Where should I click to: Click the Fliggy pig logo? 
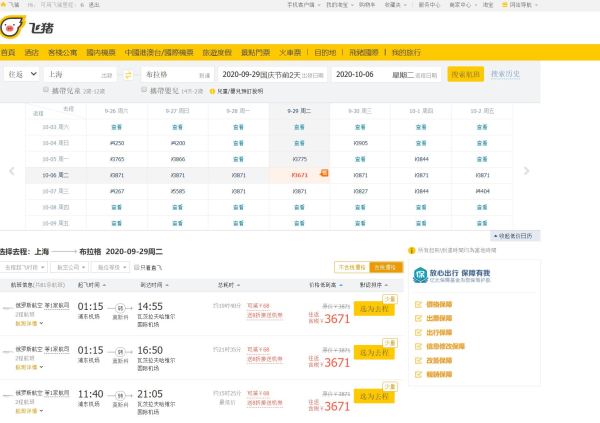coord(12,27)
